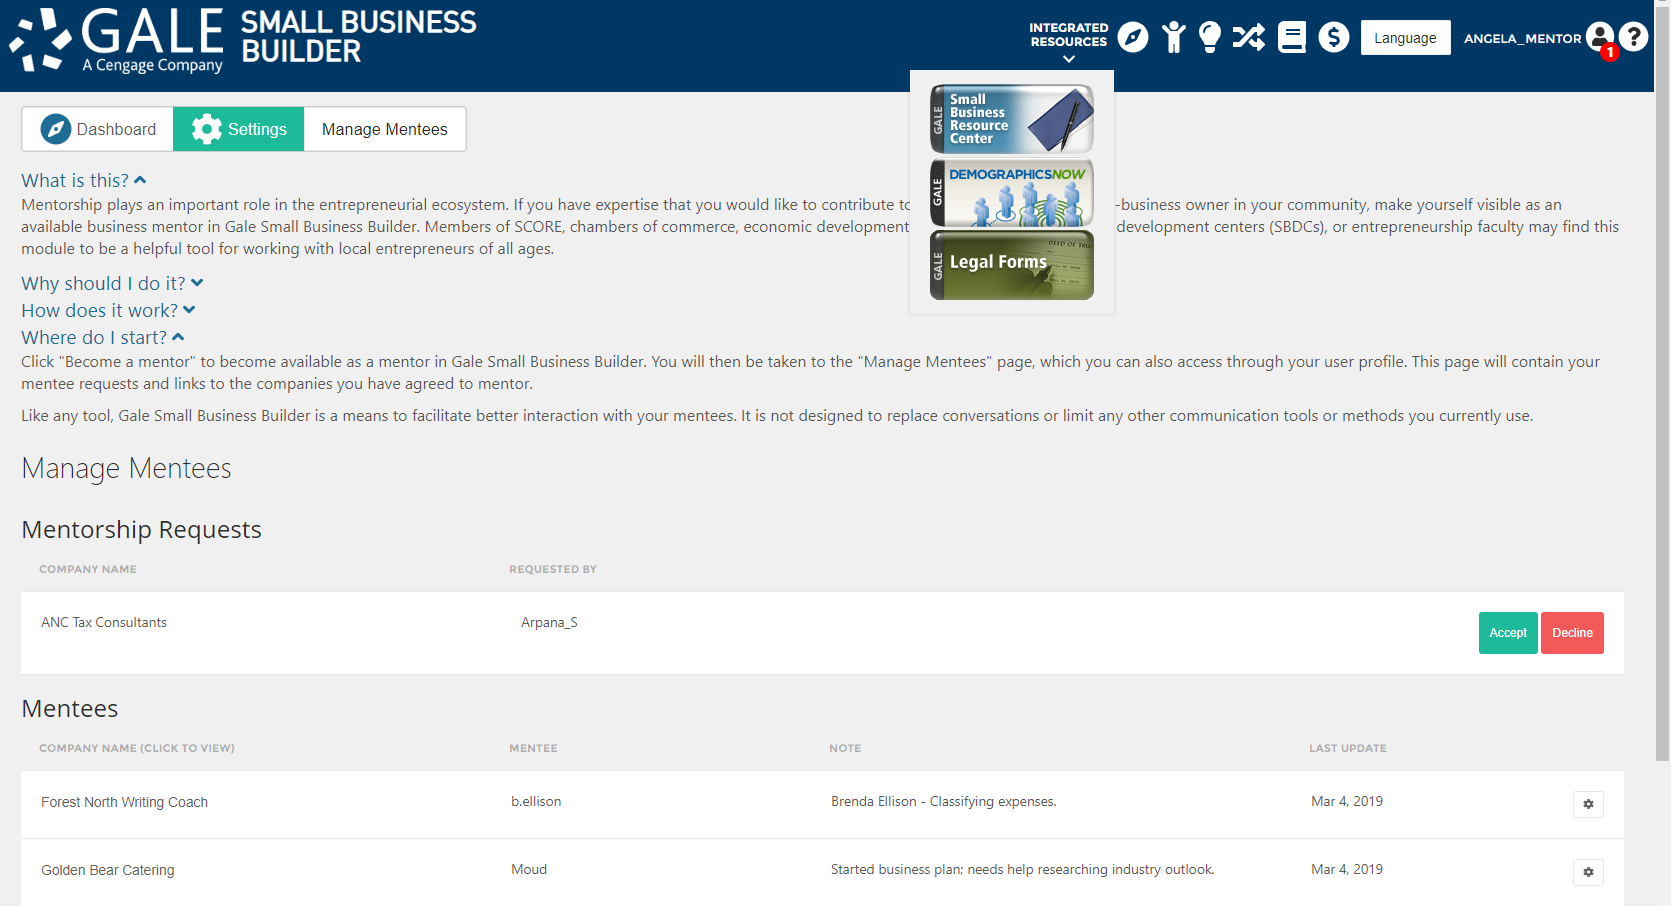The width and height of the screenshot is (1671, 906).
Task: Open Small Business Resource Center thumbnail
Action: (1012, 119)
